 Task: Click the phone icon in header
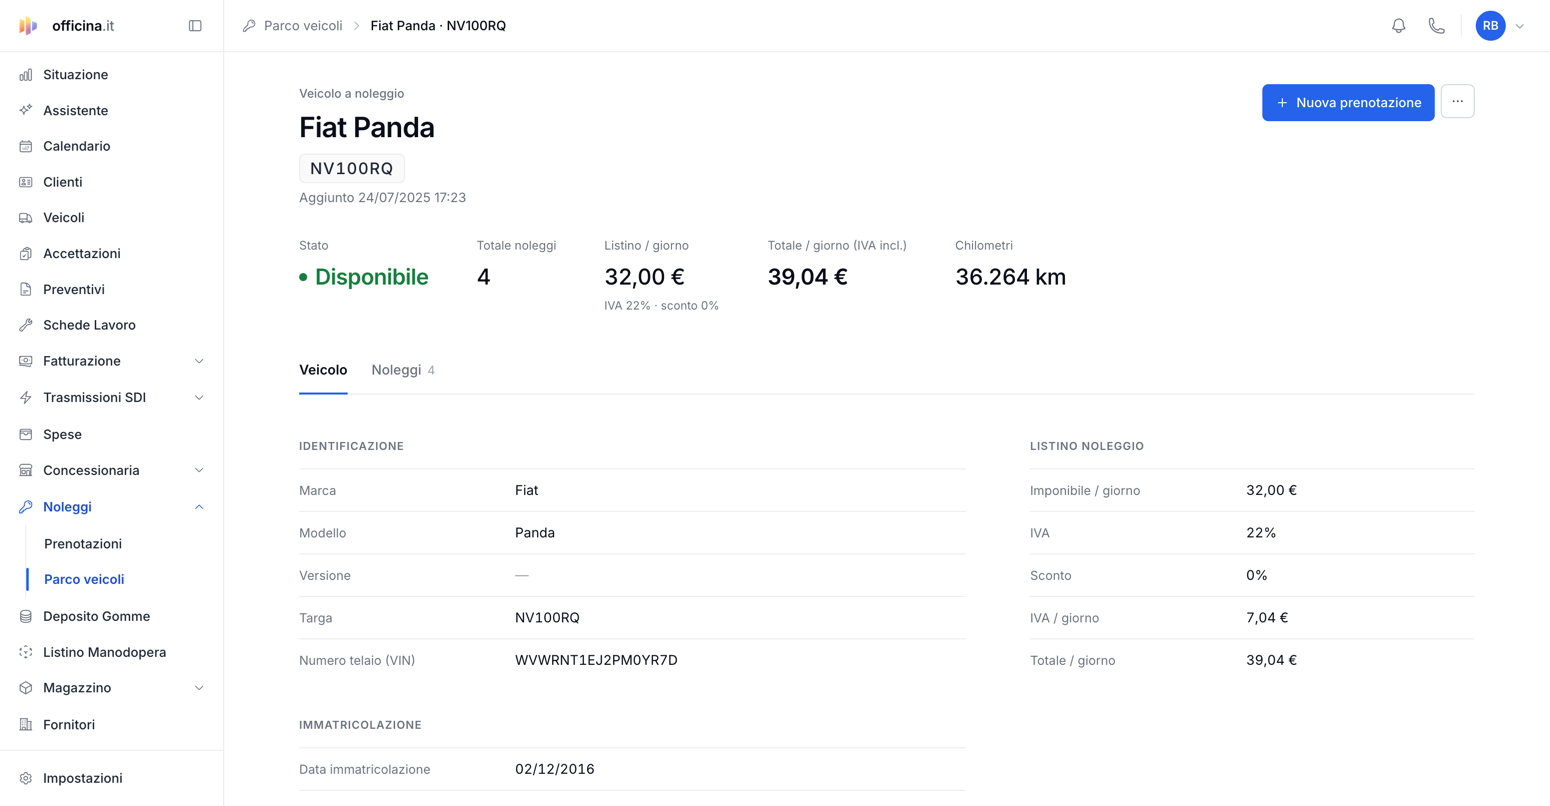point(1437,26)
